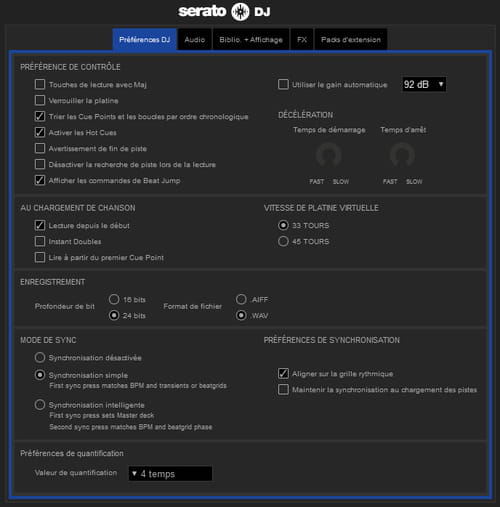Click the AU CHARGEMENT DE CHANSON heading
500x507 pixels.
(78, 208)
